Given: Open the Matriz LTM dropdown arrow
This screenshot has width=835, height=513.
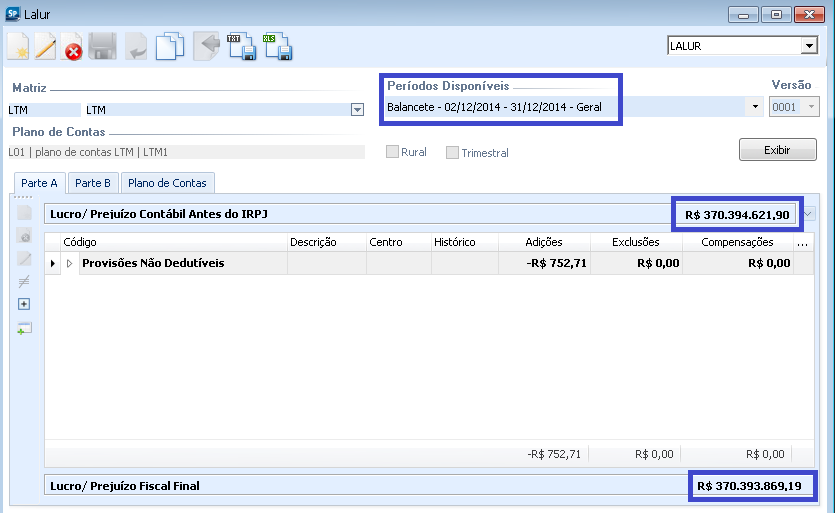Looking at the screenshot, I should (357, 110).
